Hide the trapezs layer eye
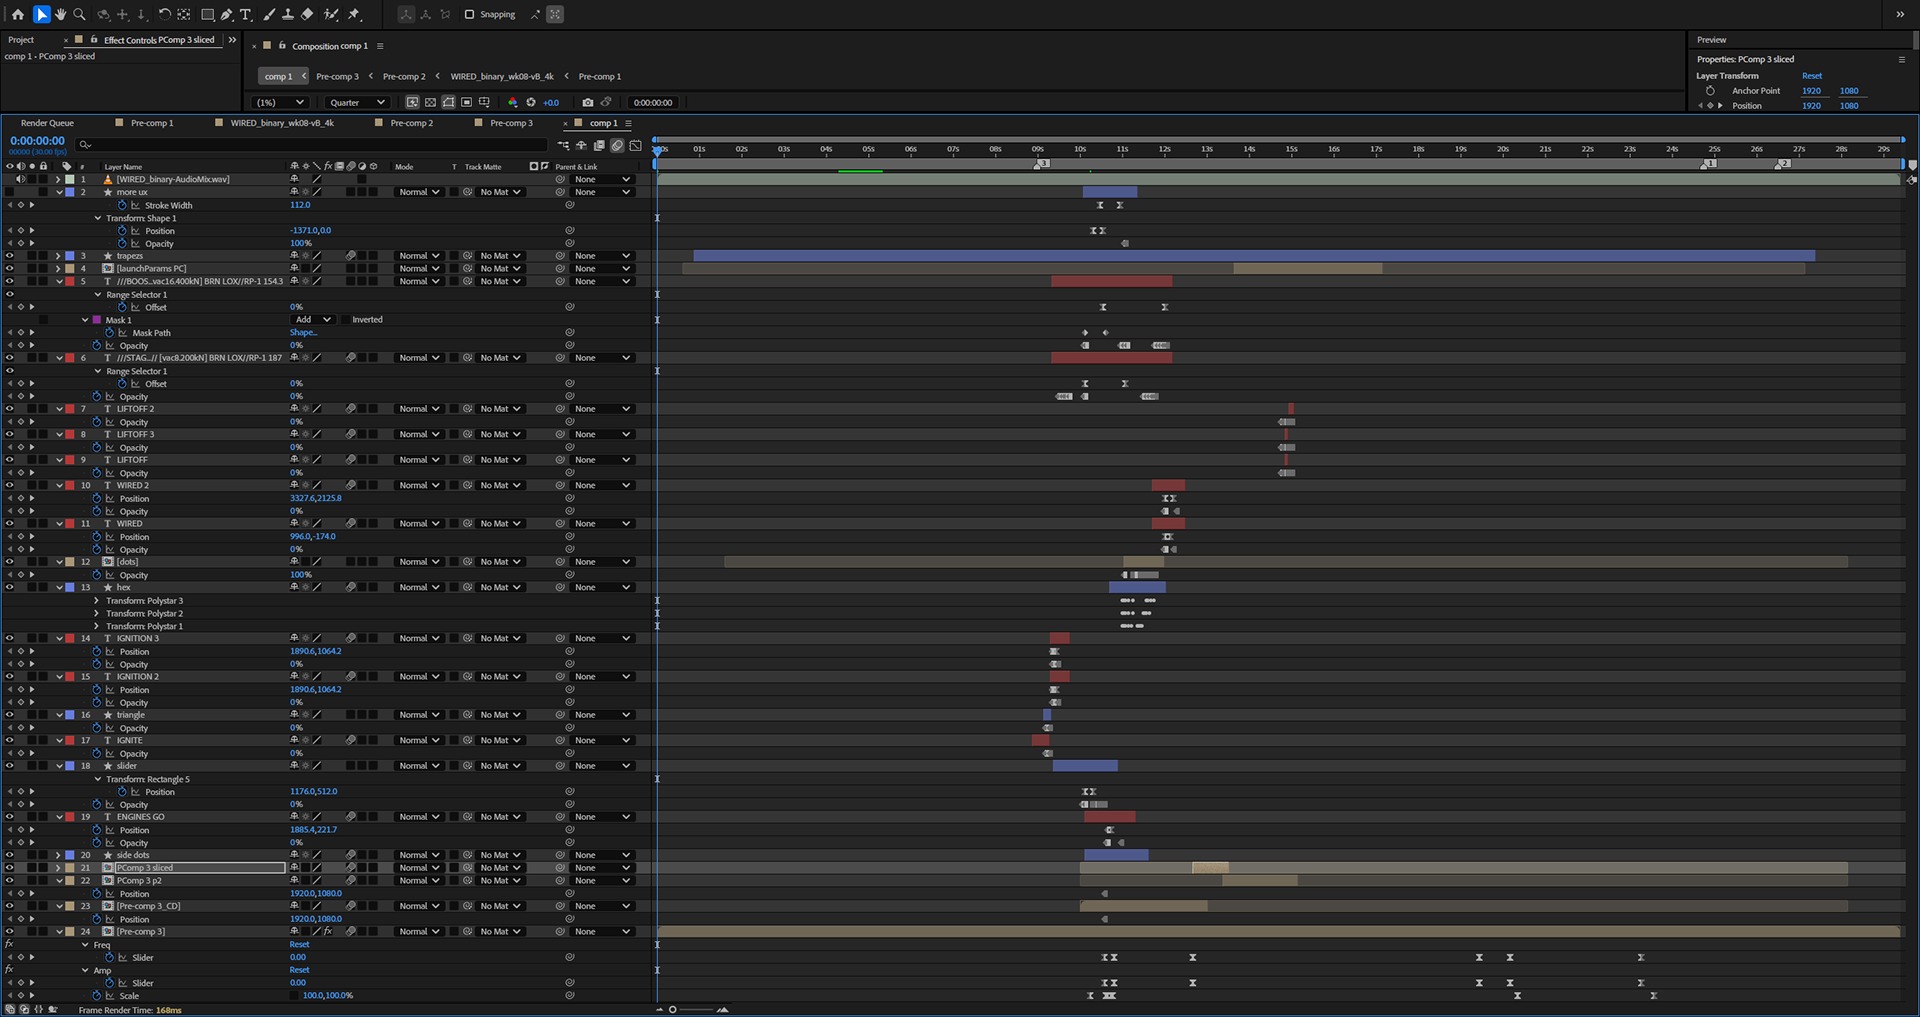This screenshot has height=1017, width=1920. pyautogui.click(x=9, y=256)
